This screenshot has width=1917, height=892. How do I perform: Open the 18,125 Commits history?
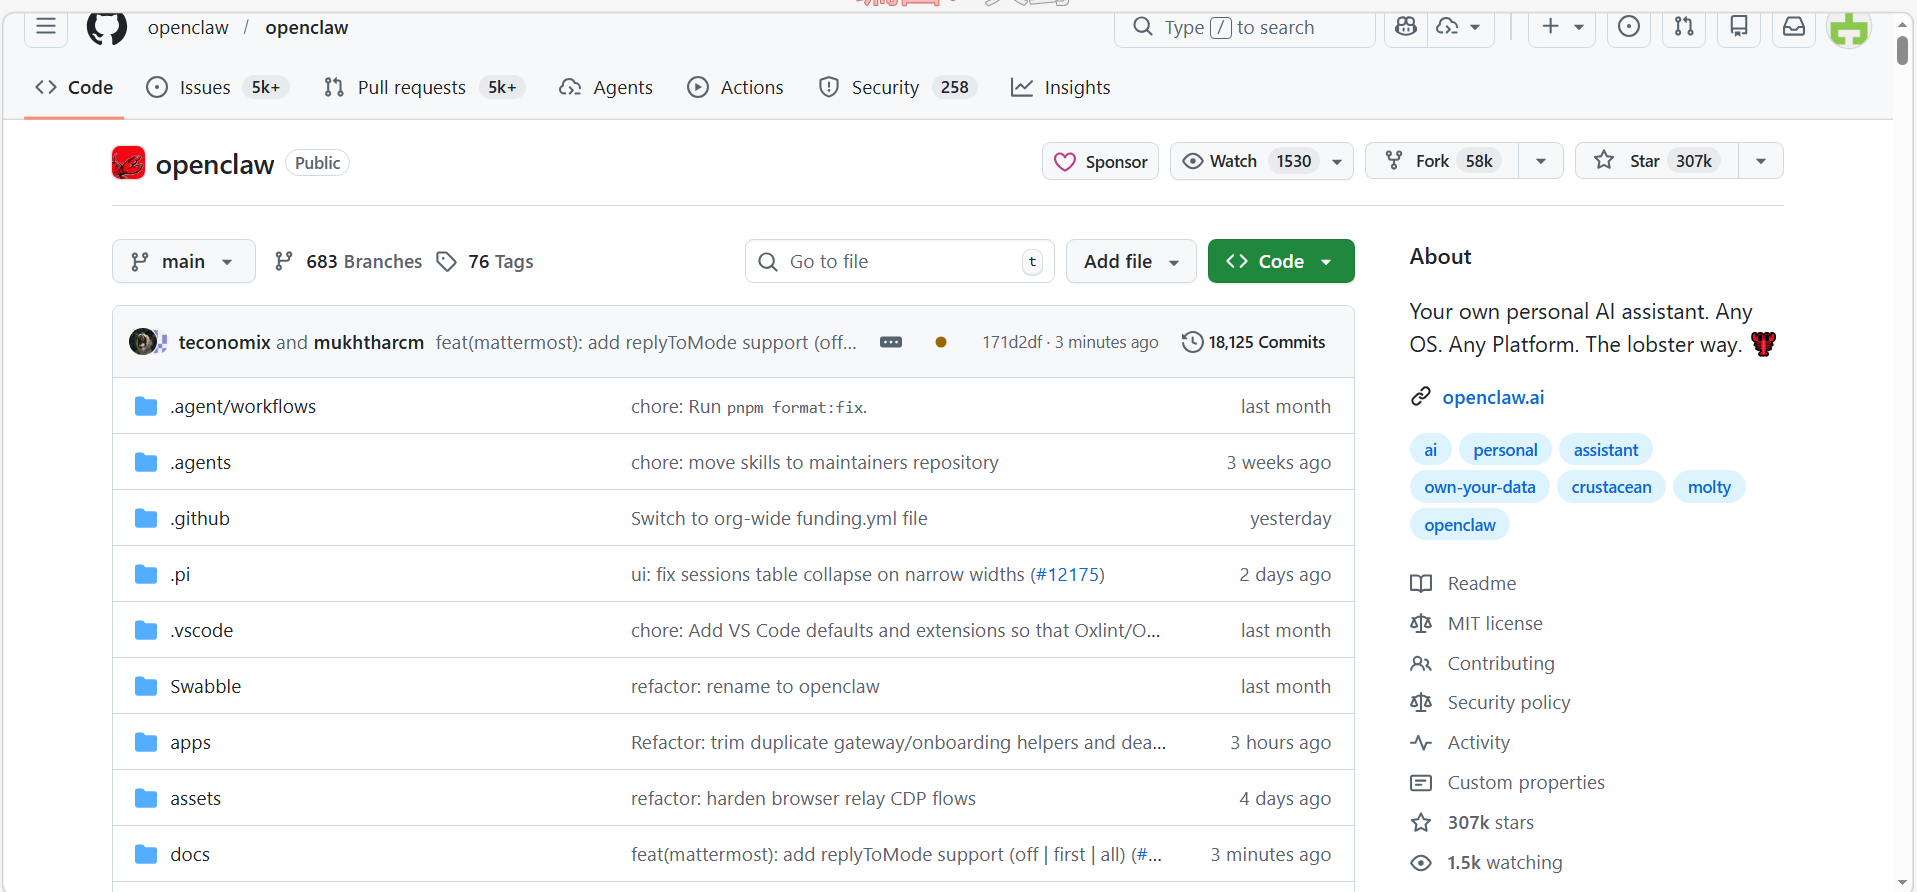pyautogui.click(x=1253, y=342)
